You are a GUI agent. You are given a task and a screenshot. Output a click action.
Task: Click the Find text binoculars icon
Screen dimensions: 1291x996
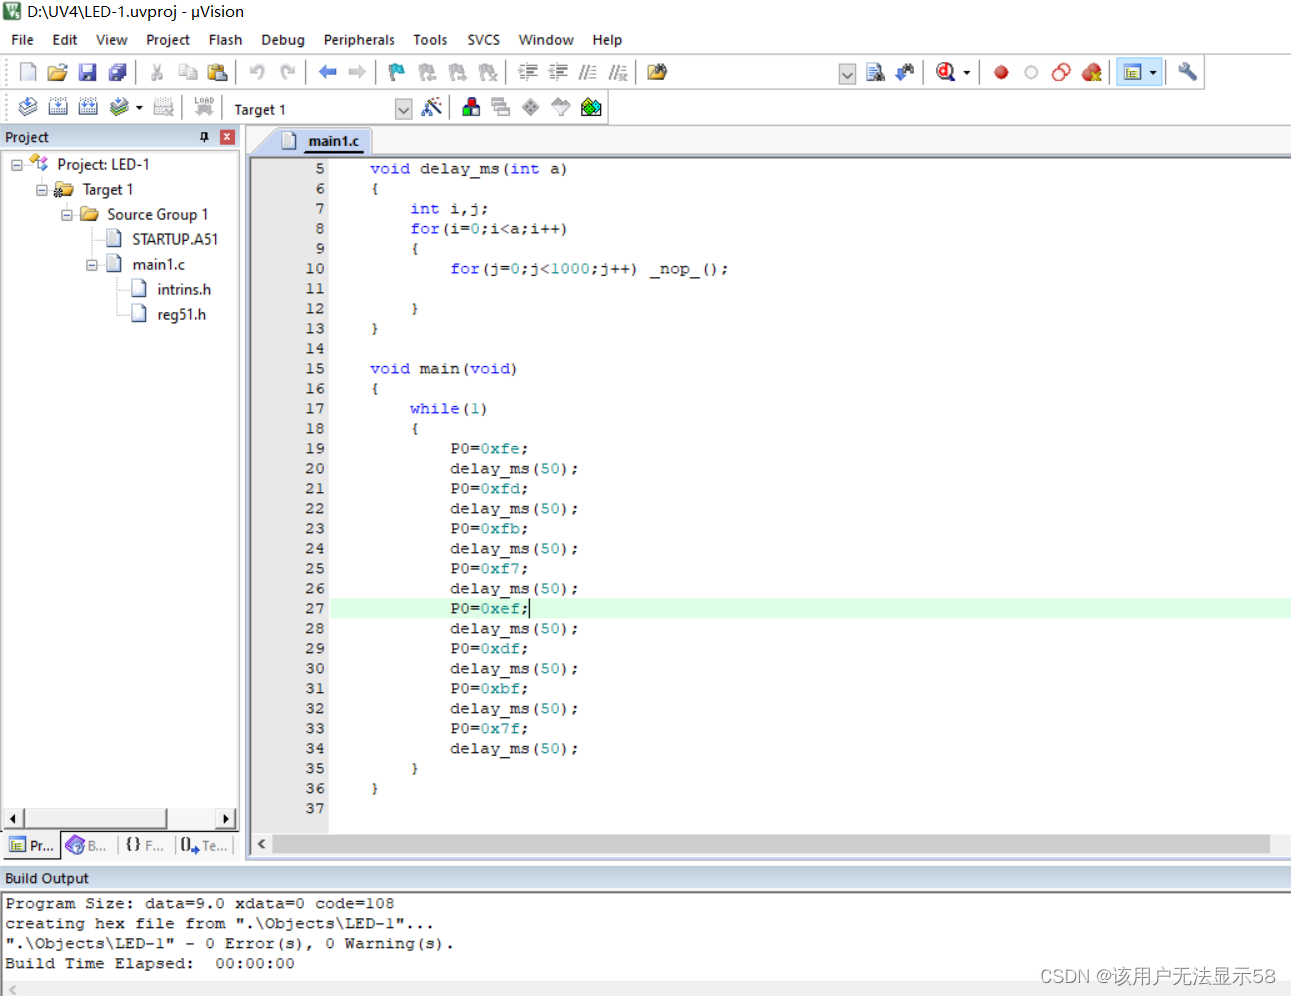875,72
